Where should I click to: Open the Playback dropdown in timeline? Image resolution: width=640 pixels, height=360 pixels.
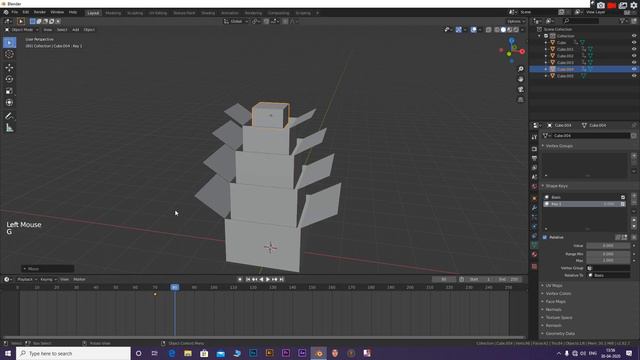pos(27,280)
